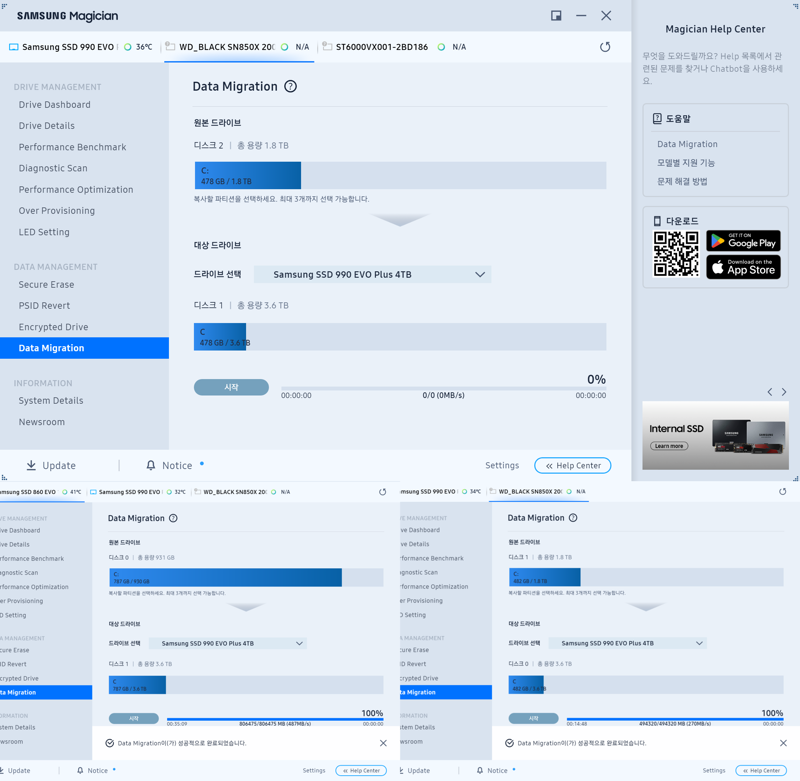The height and width of the screenshot is (781, 800).
Task: Select the C: 478 GB / 1.8 TB source partition
Action: [248, 175]
